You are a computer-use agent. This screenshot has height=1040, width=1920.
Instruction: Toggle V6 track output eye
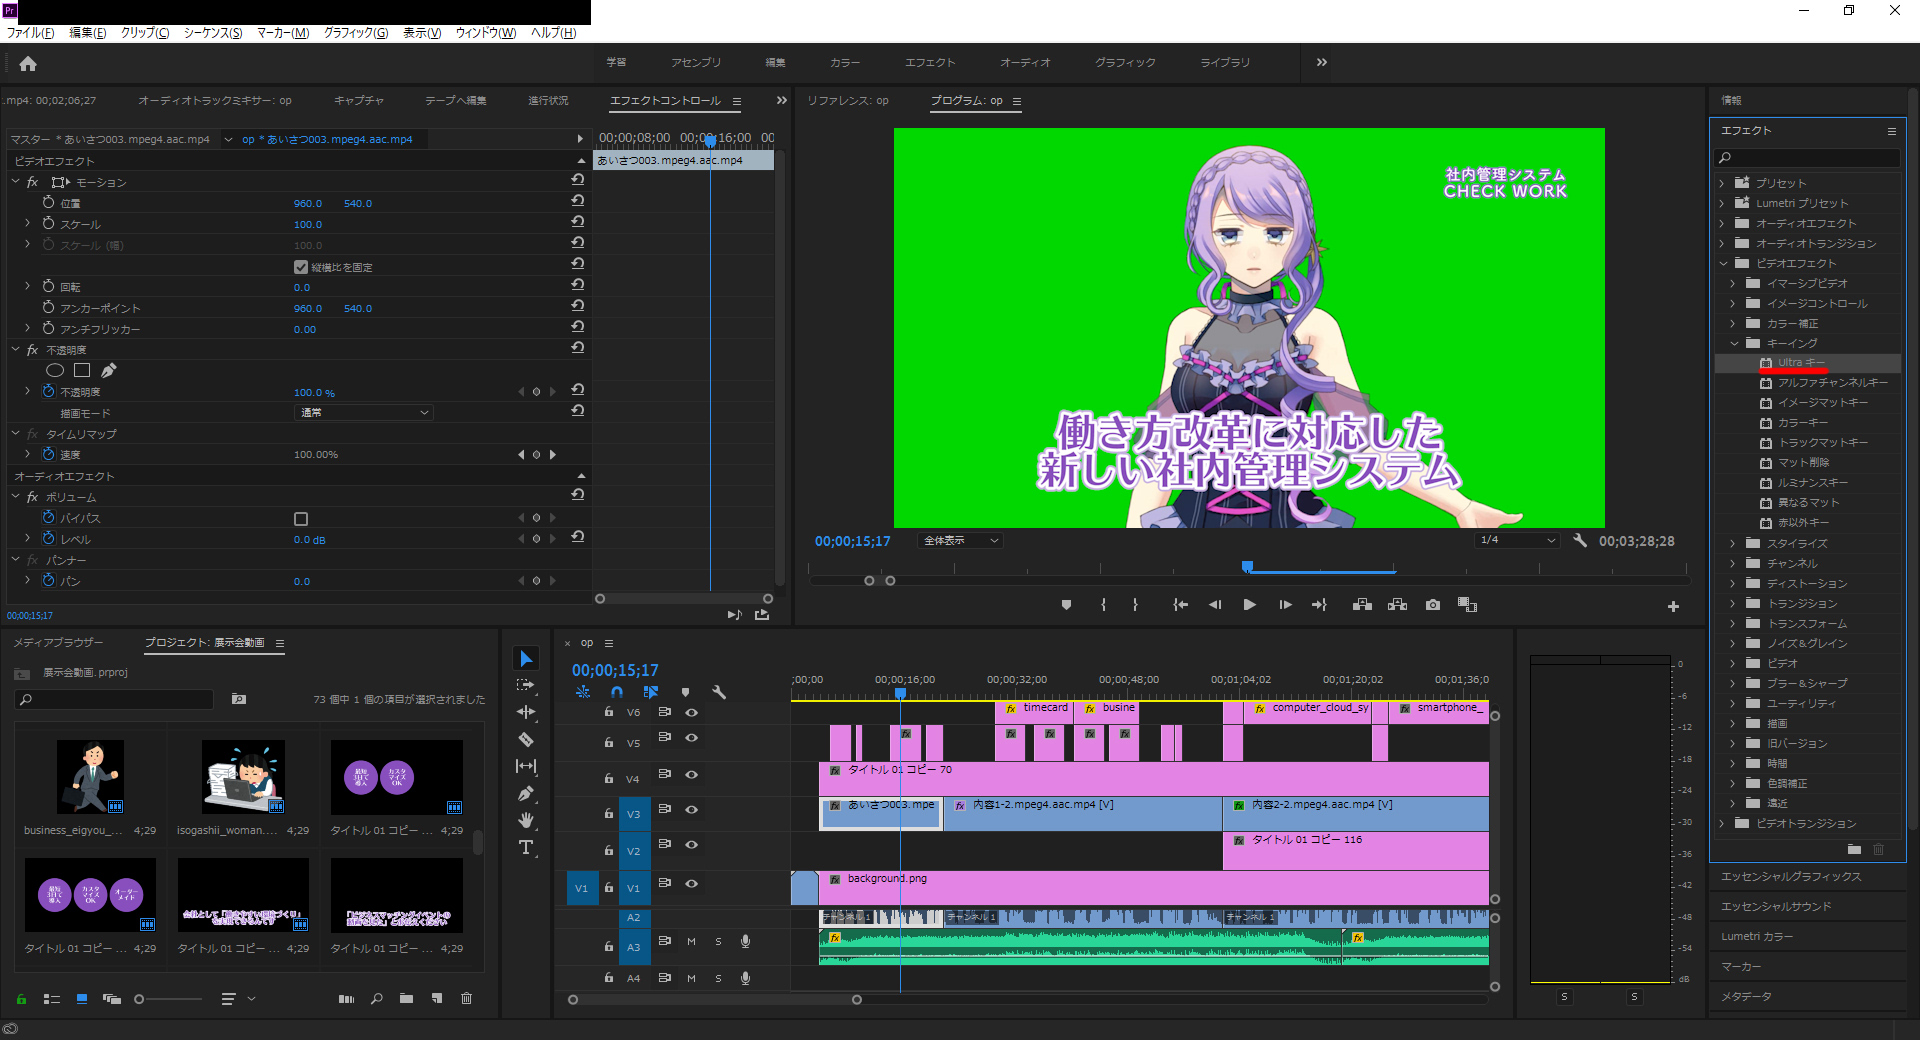tap(691, 712)
